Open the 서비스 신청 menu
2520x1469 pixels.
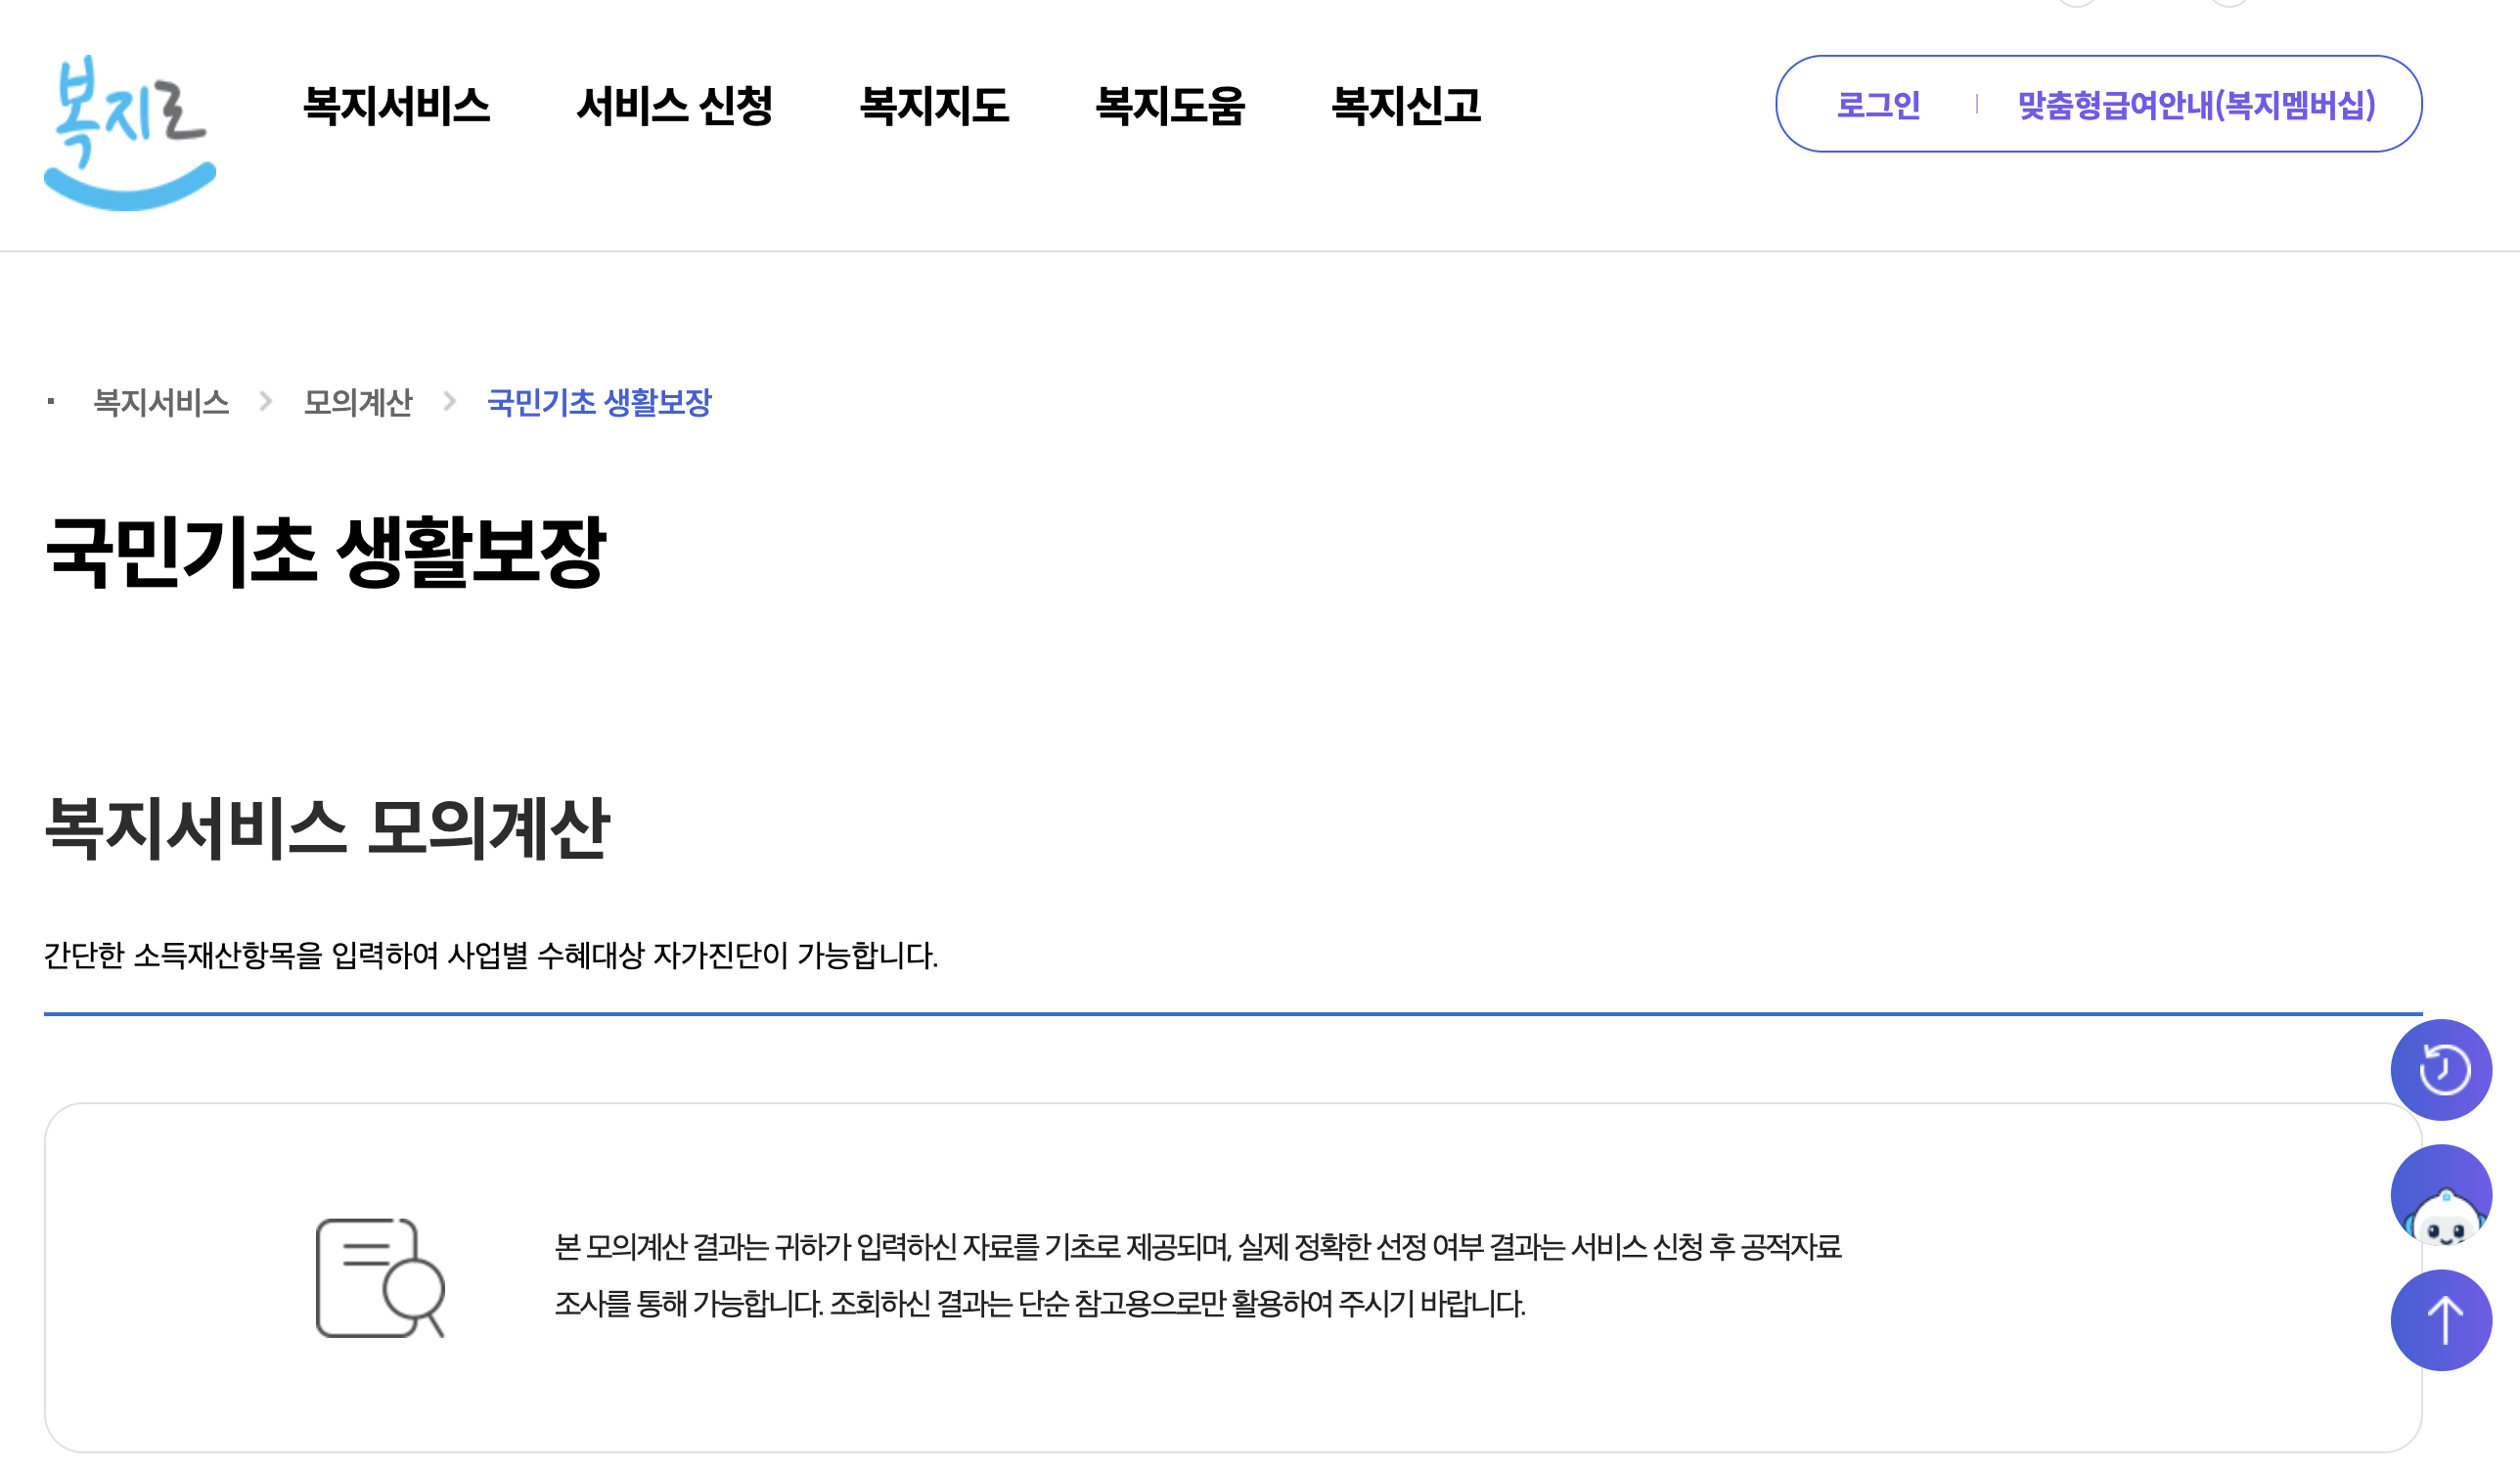[x=674, y=105]
